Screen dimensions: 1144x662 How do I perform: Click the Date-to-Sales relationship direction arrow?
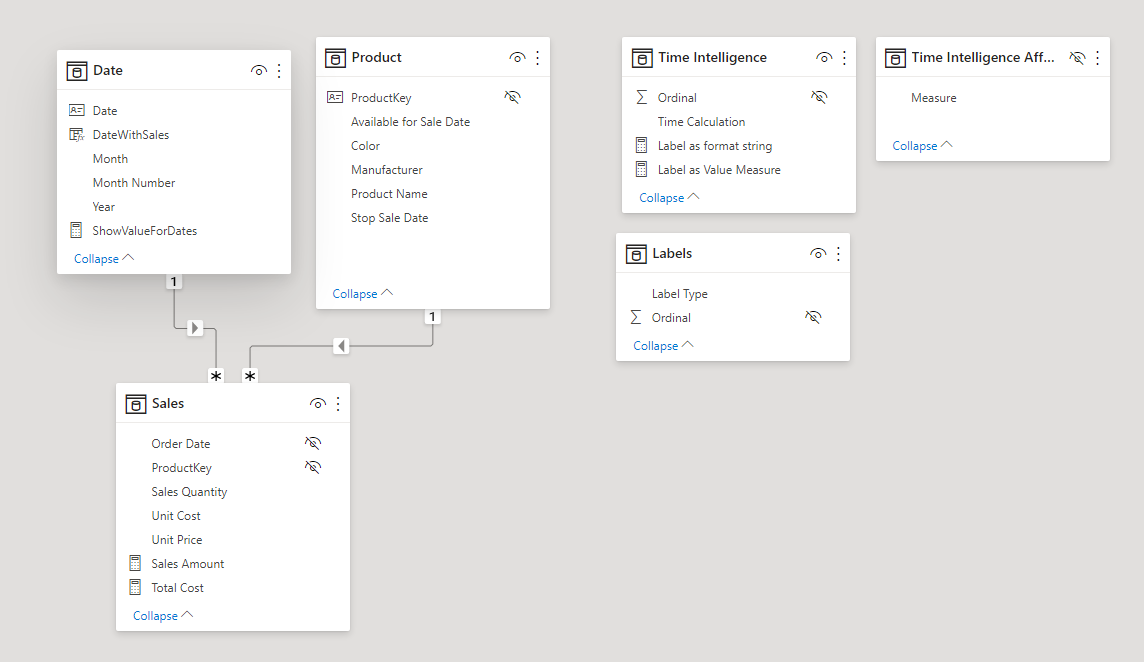click(195, 328)
